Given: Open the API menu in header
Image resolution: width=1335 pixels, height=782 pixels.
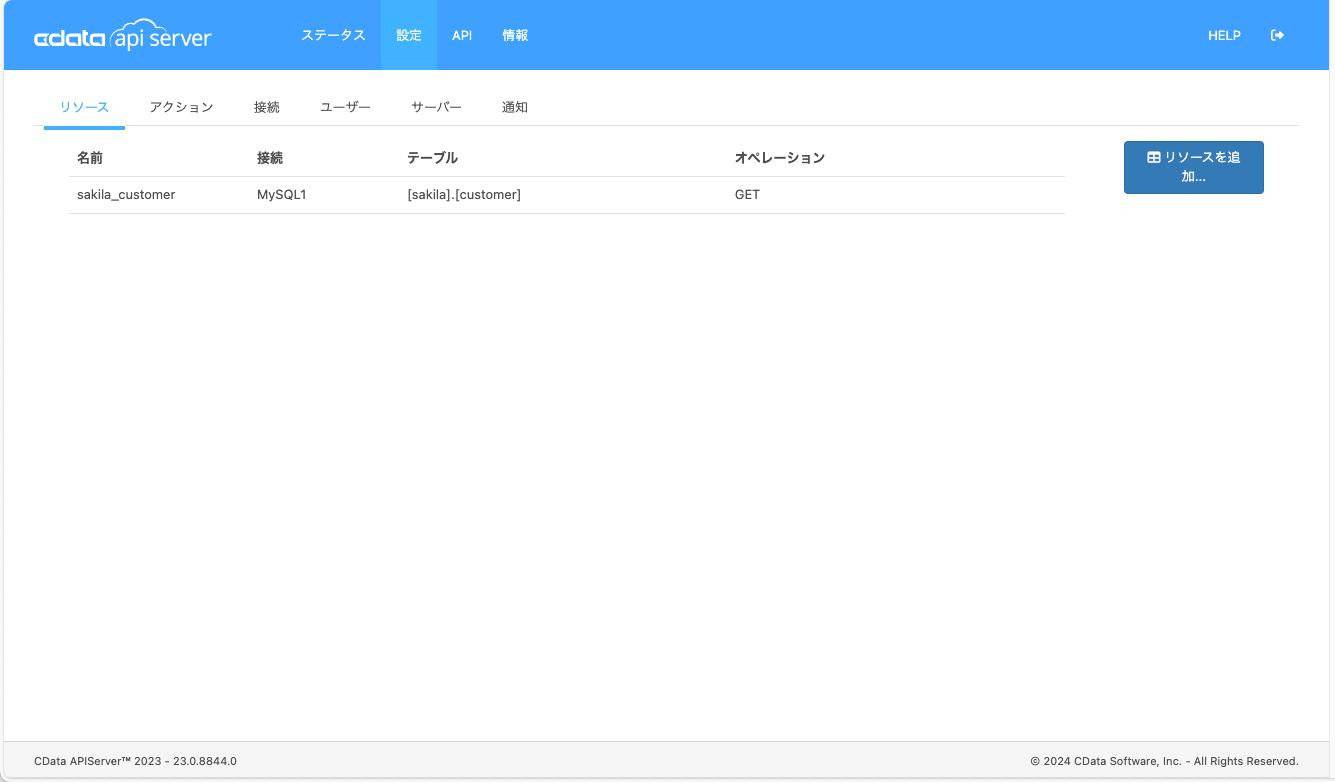Looking at the screenshot, I should pyautogui.click(x=462, y=35).
